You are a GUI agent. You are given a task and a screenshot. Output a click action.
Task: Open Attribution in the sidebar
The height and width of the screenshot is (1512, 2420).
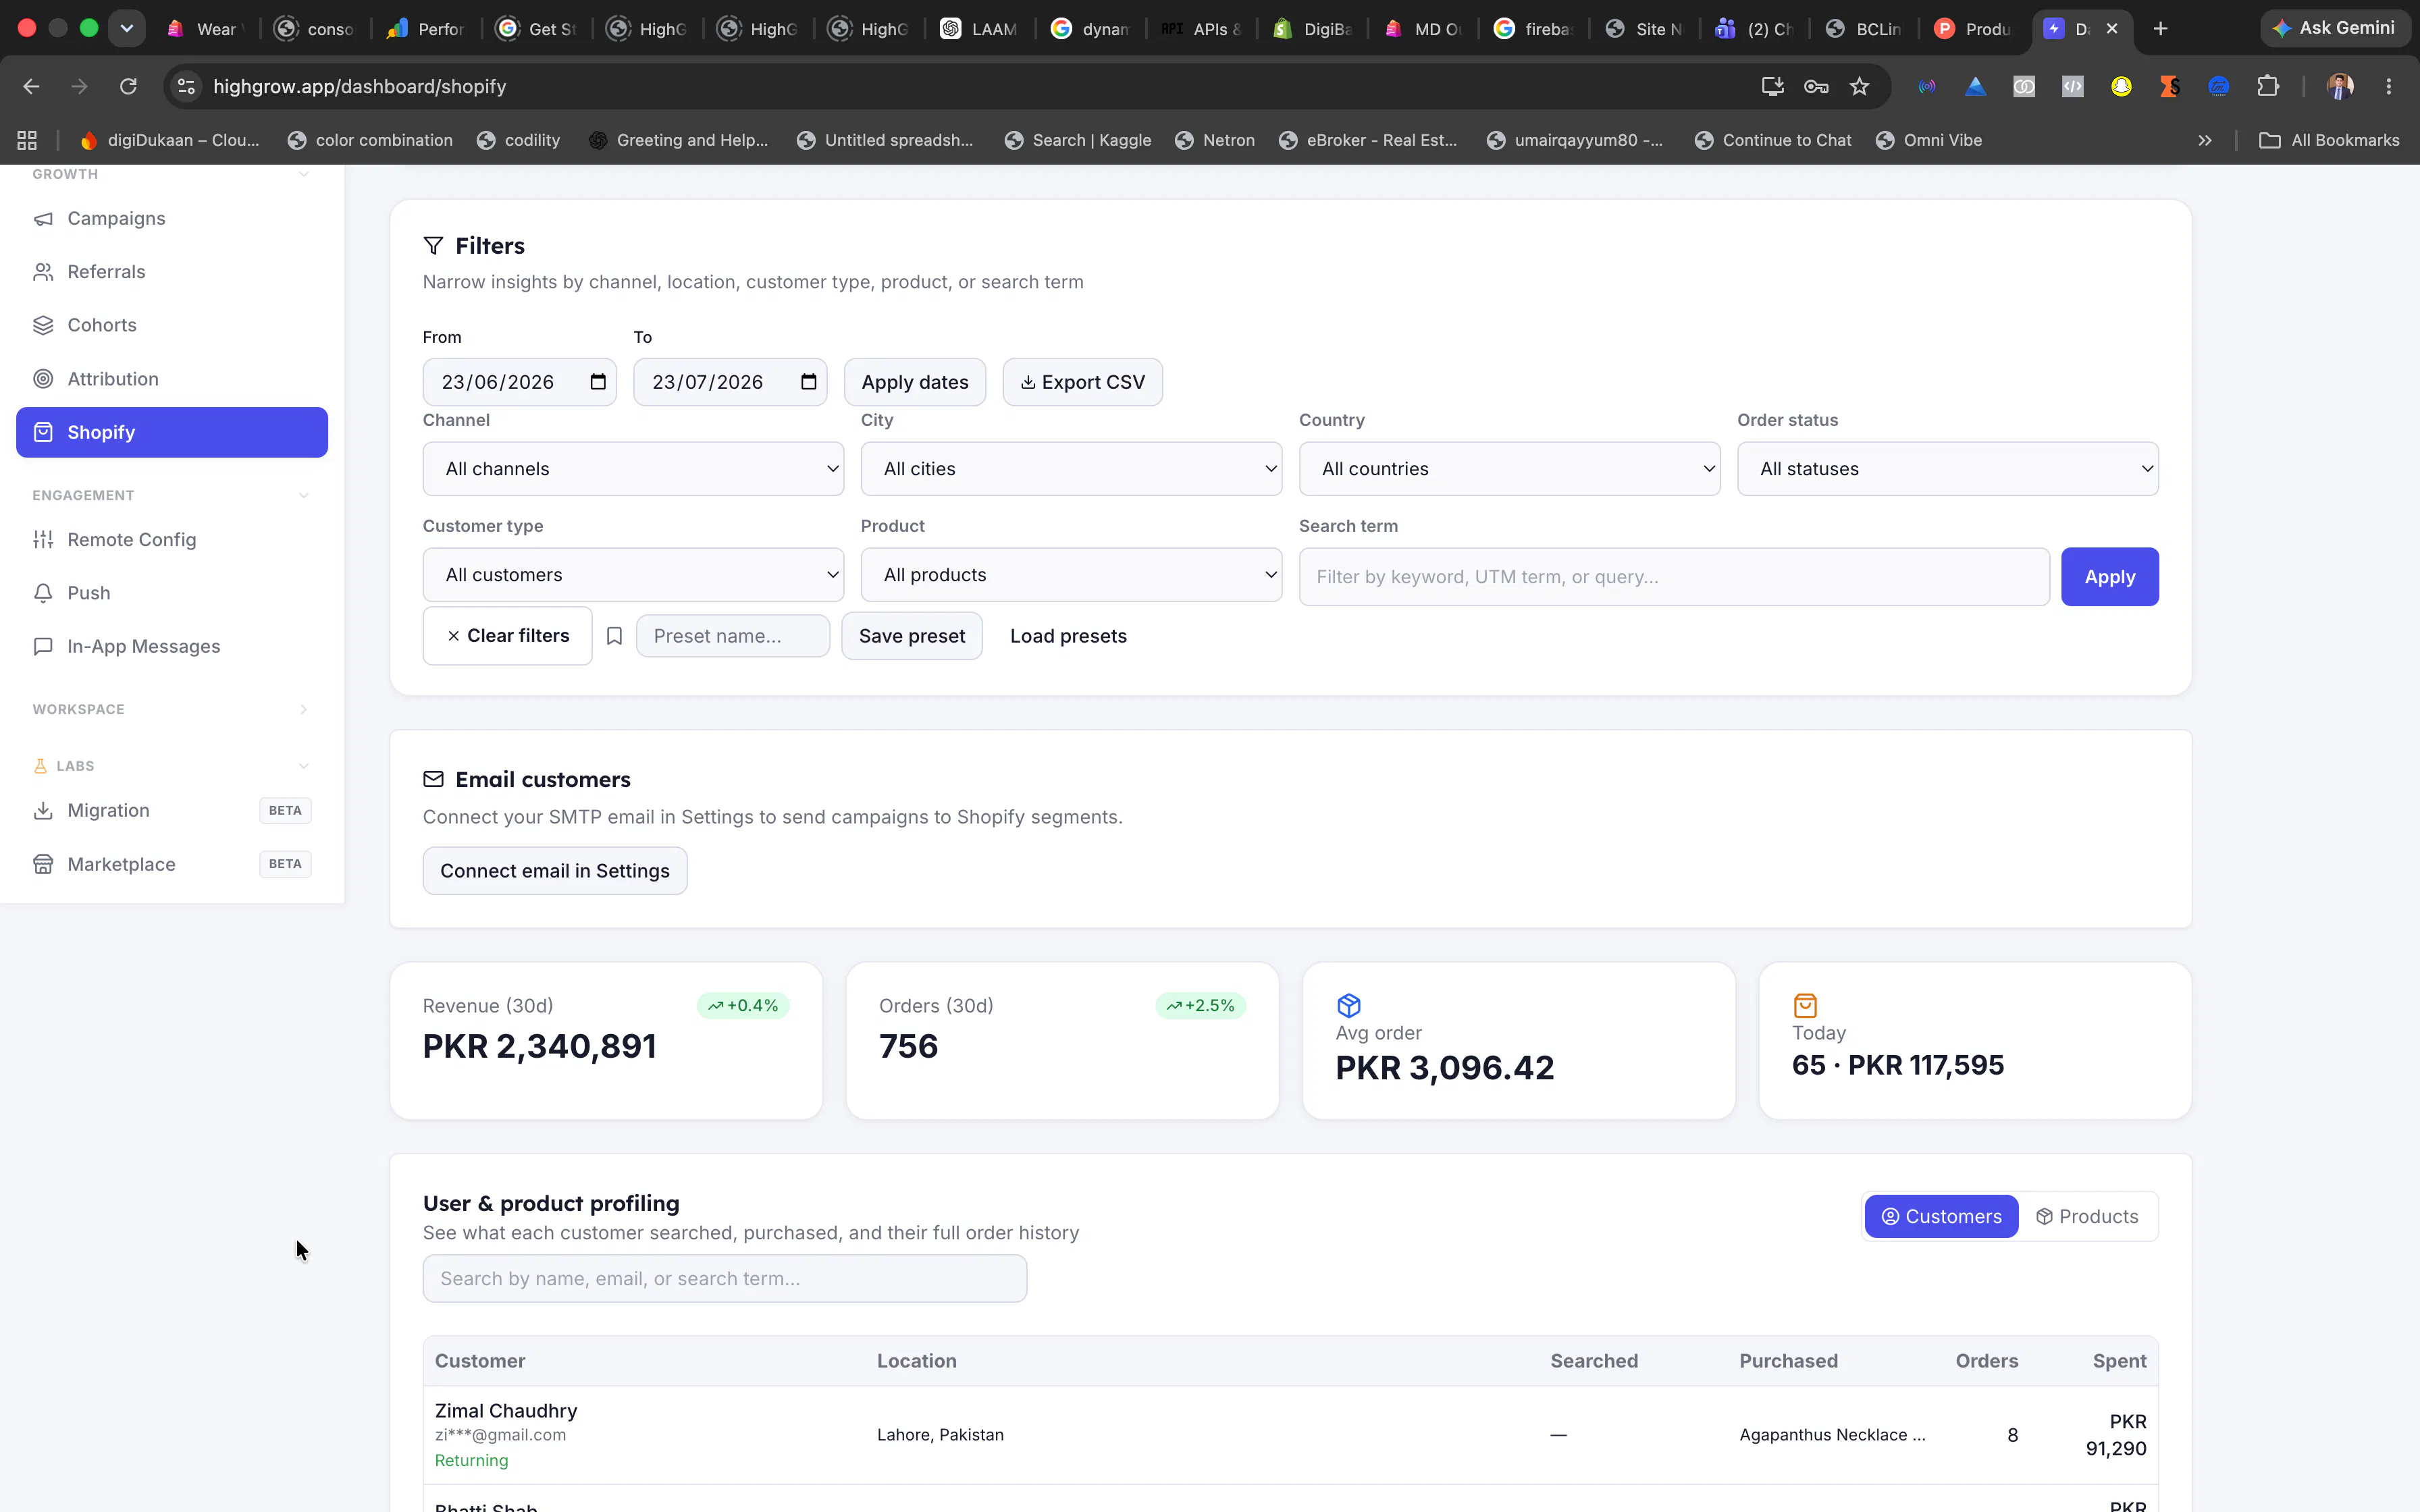coord(172,379)
